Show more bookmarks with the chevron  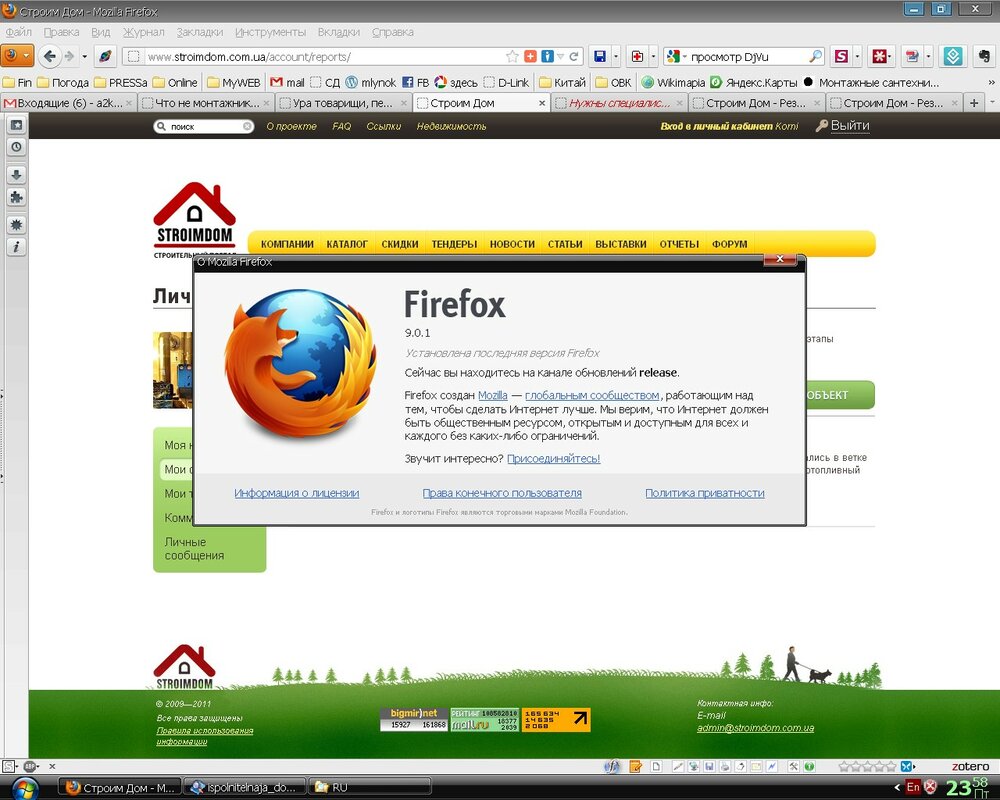[x=991, y=82]
